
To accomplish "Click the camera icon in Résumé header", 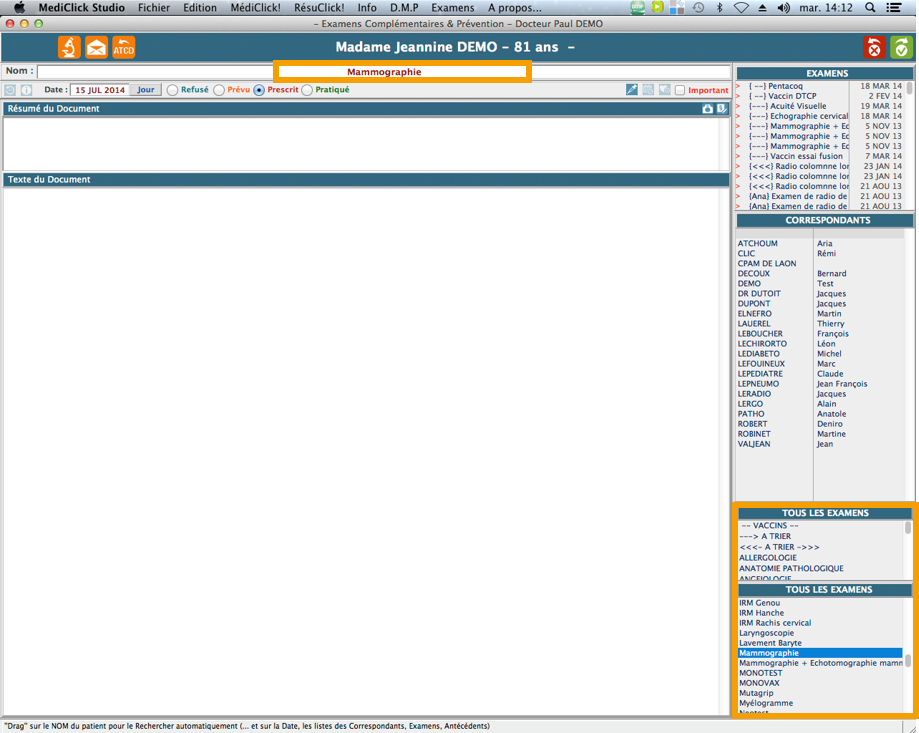I will (708, 108).
